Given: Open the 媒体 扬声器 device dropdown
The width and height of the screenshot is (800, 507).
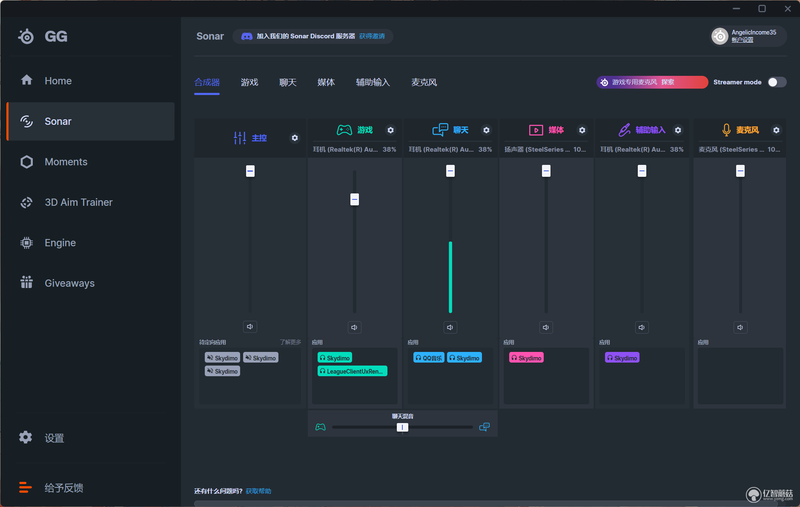Looking at the screenshot, I should (546, 149).
